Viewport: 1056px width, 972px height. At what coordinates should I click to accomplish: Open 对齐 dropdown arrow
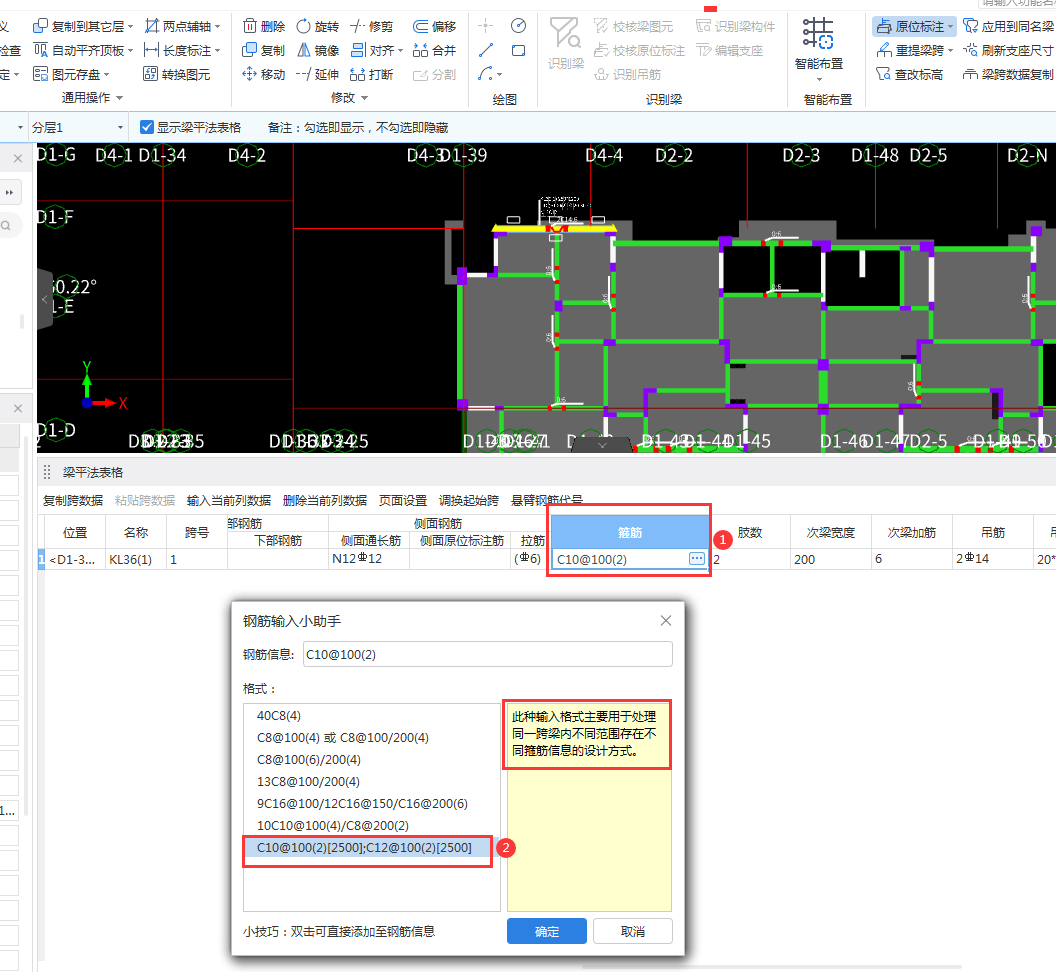(400, 51)
